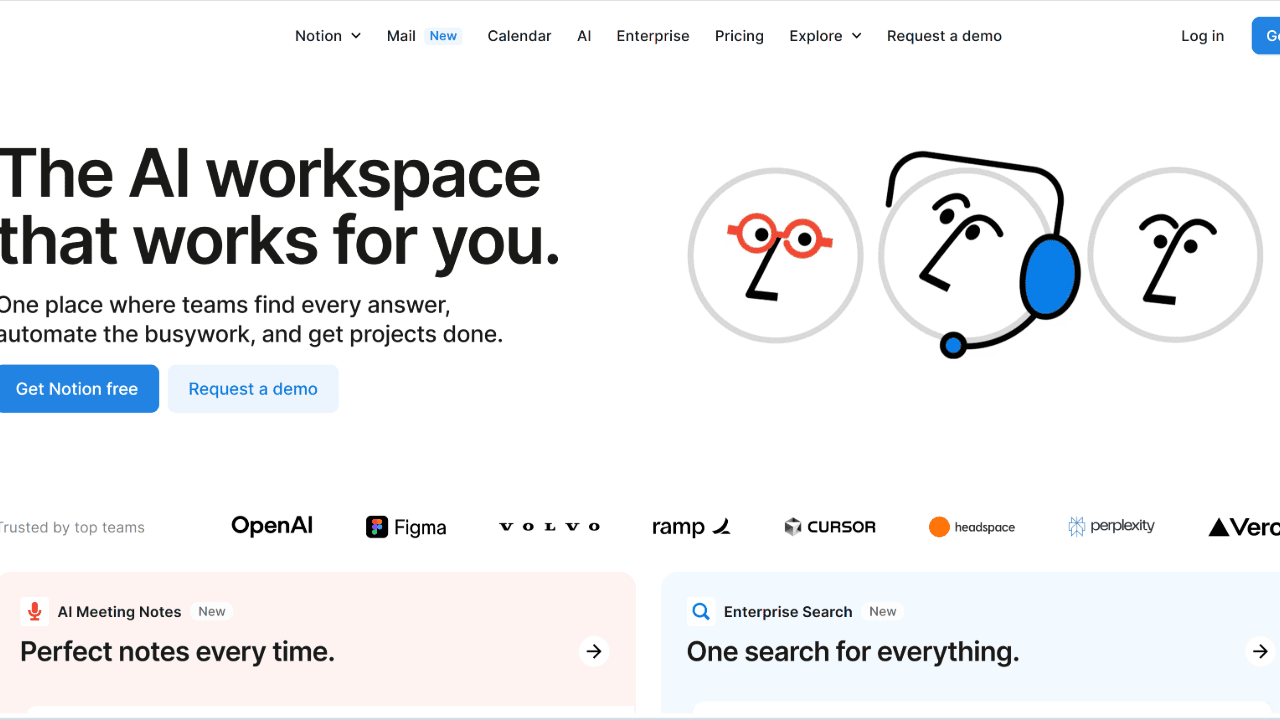Click the Headspace logo

[x=972, y=527]
